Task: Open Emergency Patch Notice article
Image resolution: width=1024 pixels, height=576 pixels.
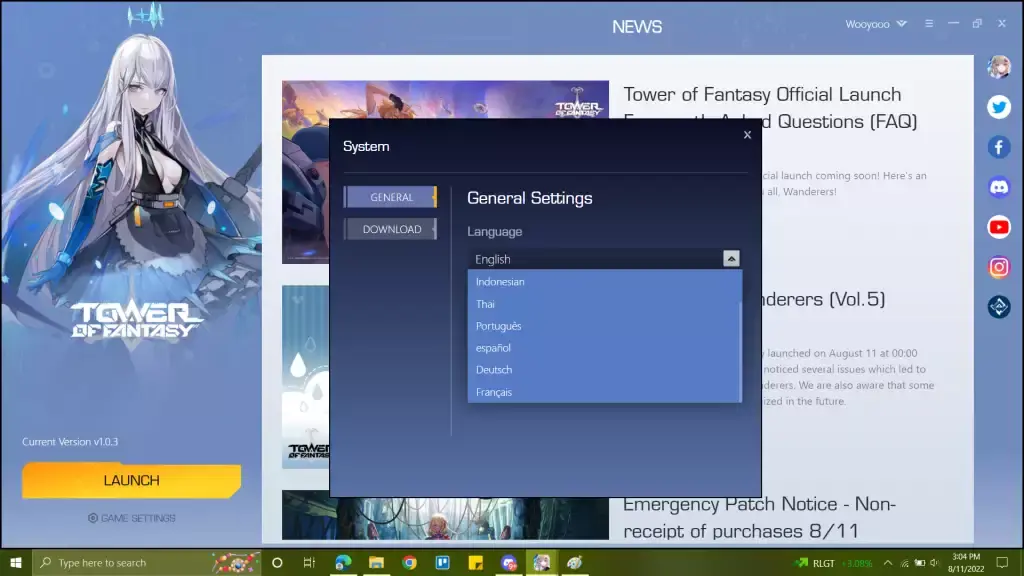Action: pos(759,517)
